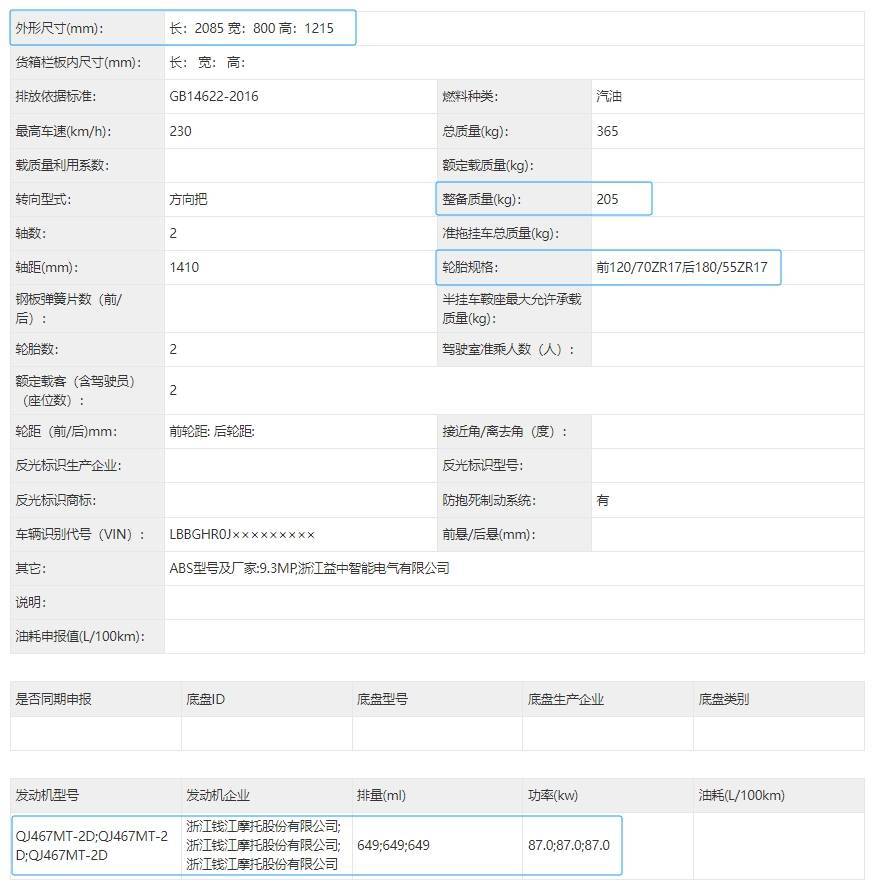Click the 排放依据标准 label

(56, 97)
